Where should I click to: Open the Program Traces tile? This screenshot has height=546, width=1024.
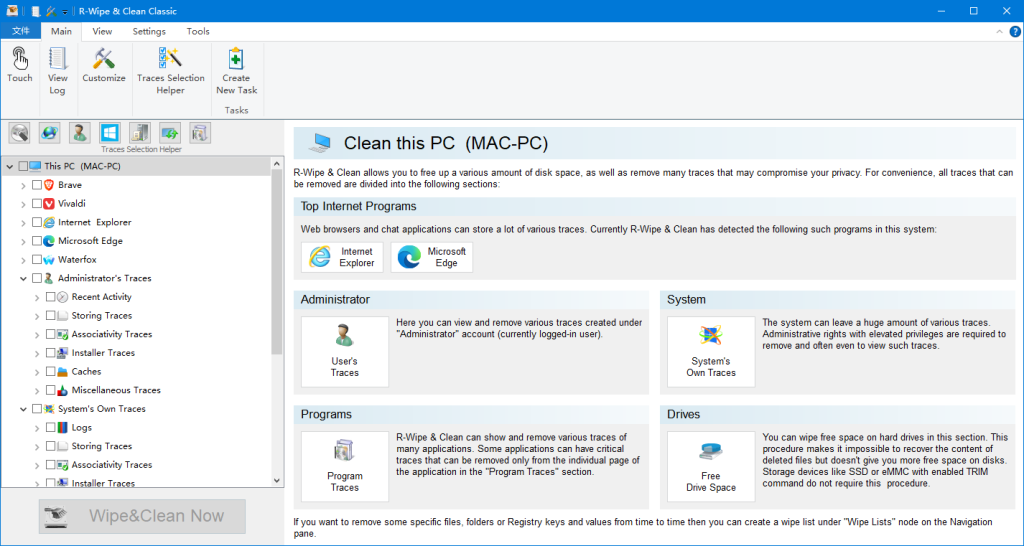click(345, 467)
